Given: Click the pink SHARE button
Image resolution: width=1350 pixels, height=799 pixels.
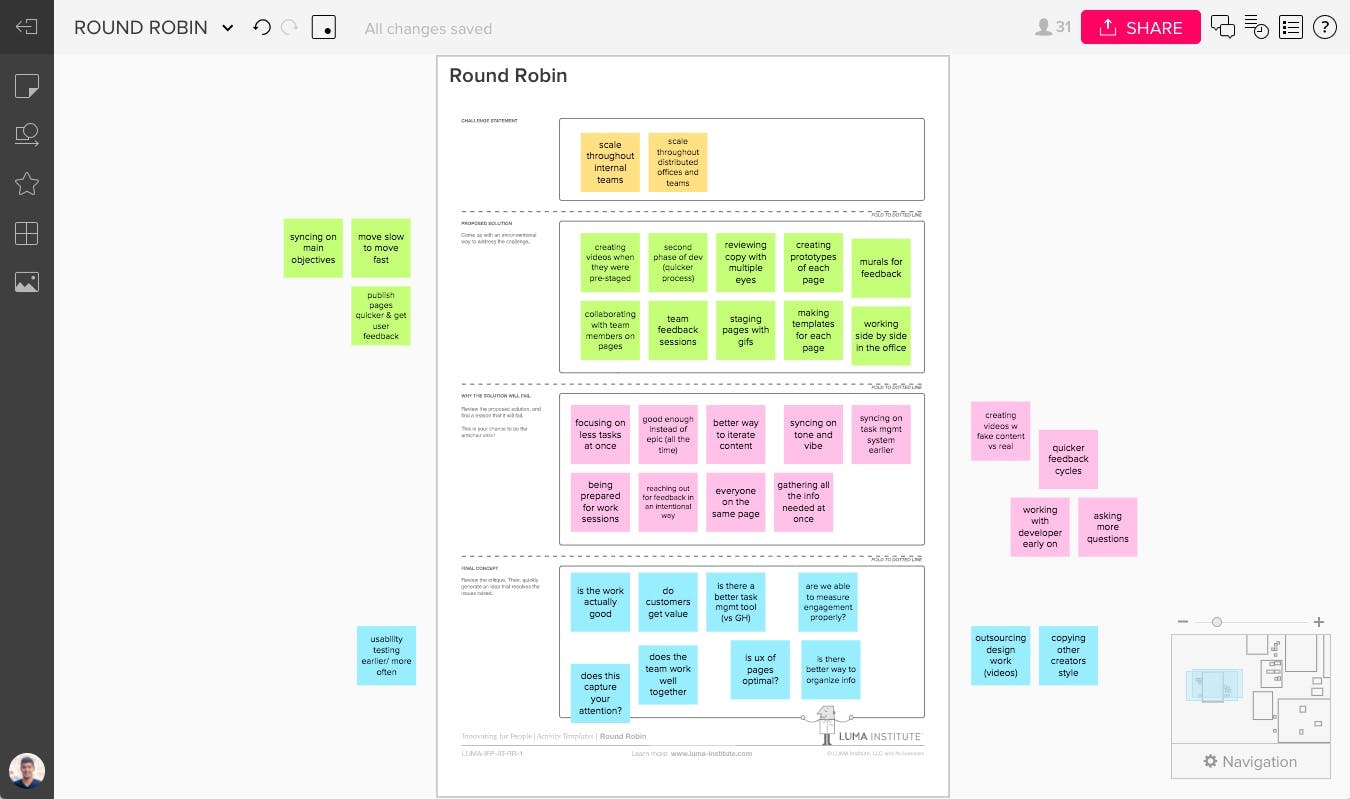Looking at the screenshot, I should pos(1140,27).
